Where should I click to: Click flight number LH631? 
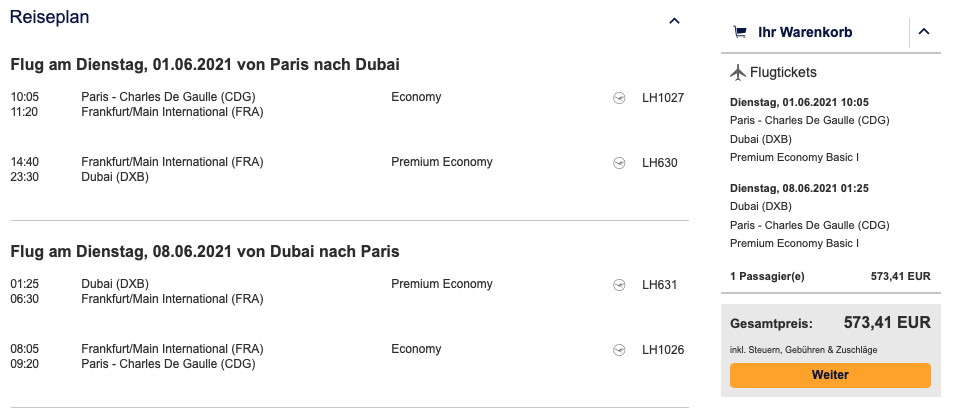[x=659, y=285]
